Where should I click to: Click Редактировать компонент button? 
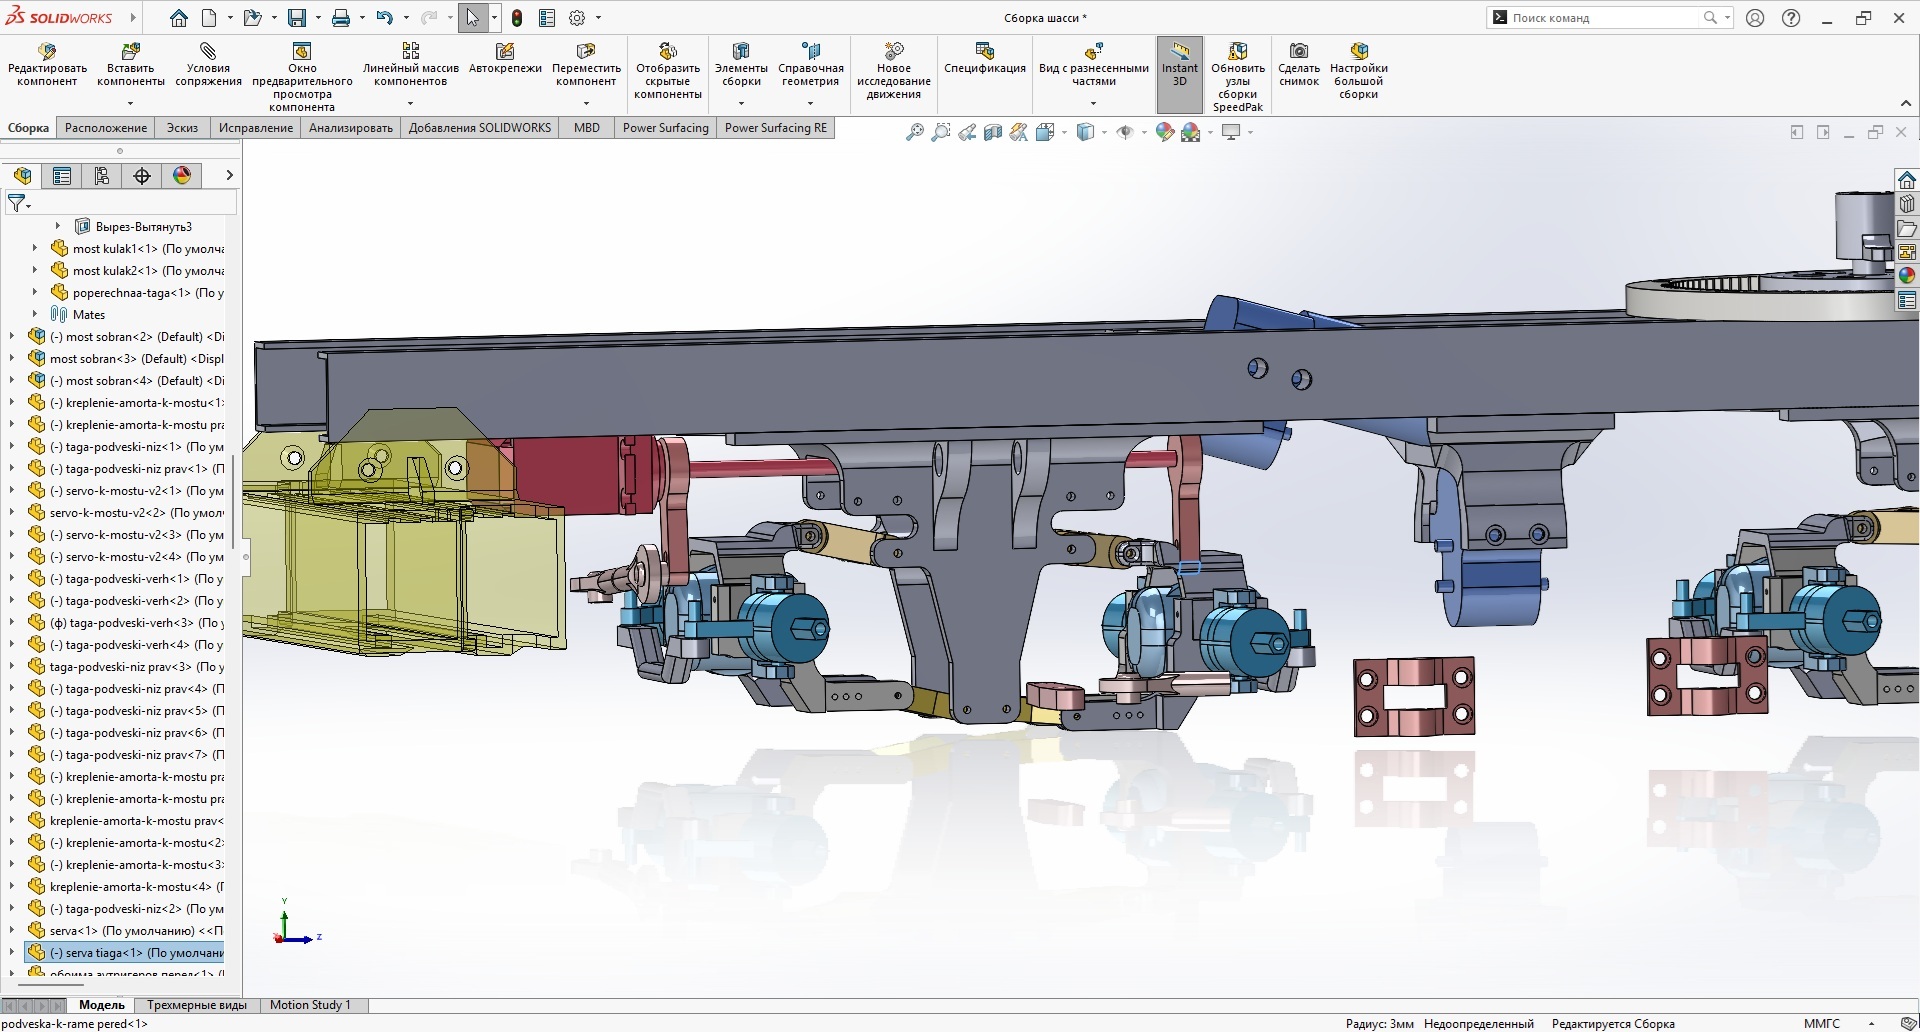(x=47, y=65)
